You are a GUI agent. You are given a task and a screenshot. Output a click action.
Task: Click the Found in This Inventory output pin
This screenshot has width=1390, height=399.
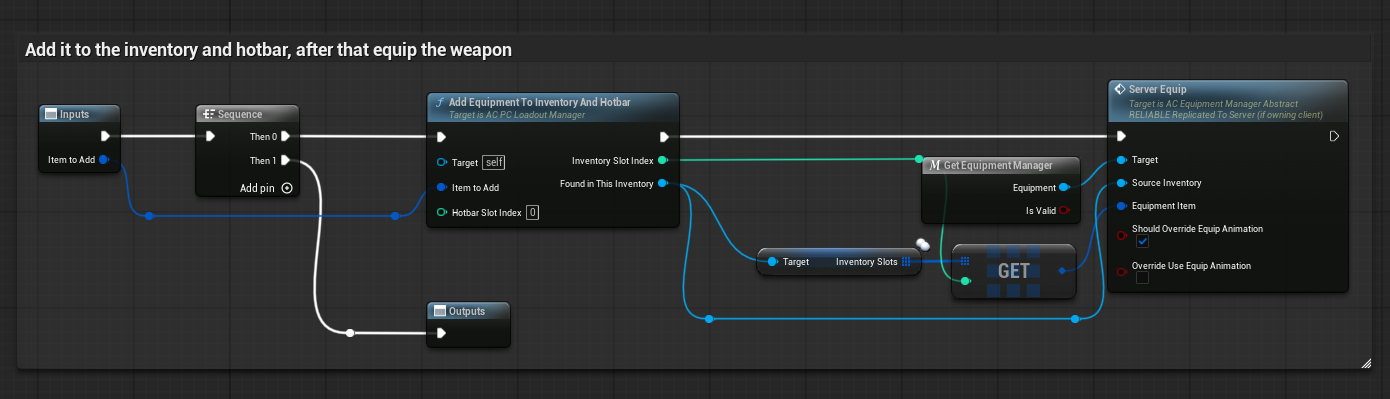tap(663, 183)
